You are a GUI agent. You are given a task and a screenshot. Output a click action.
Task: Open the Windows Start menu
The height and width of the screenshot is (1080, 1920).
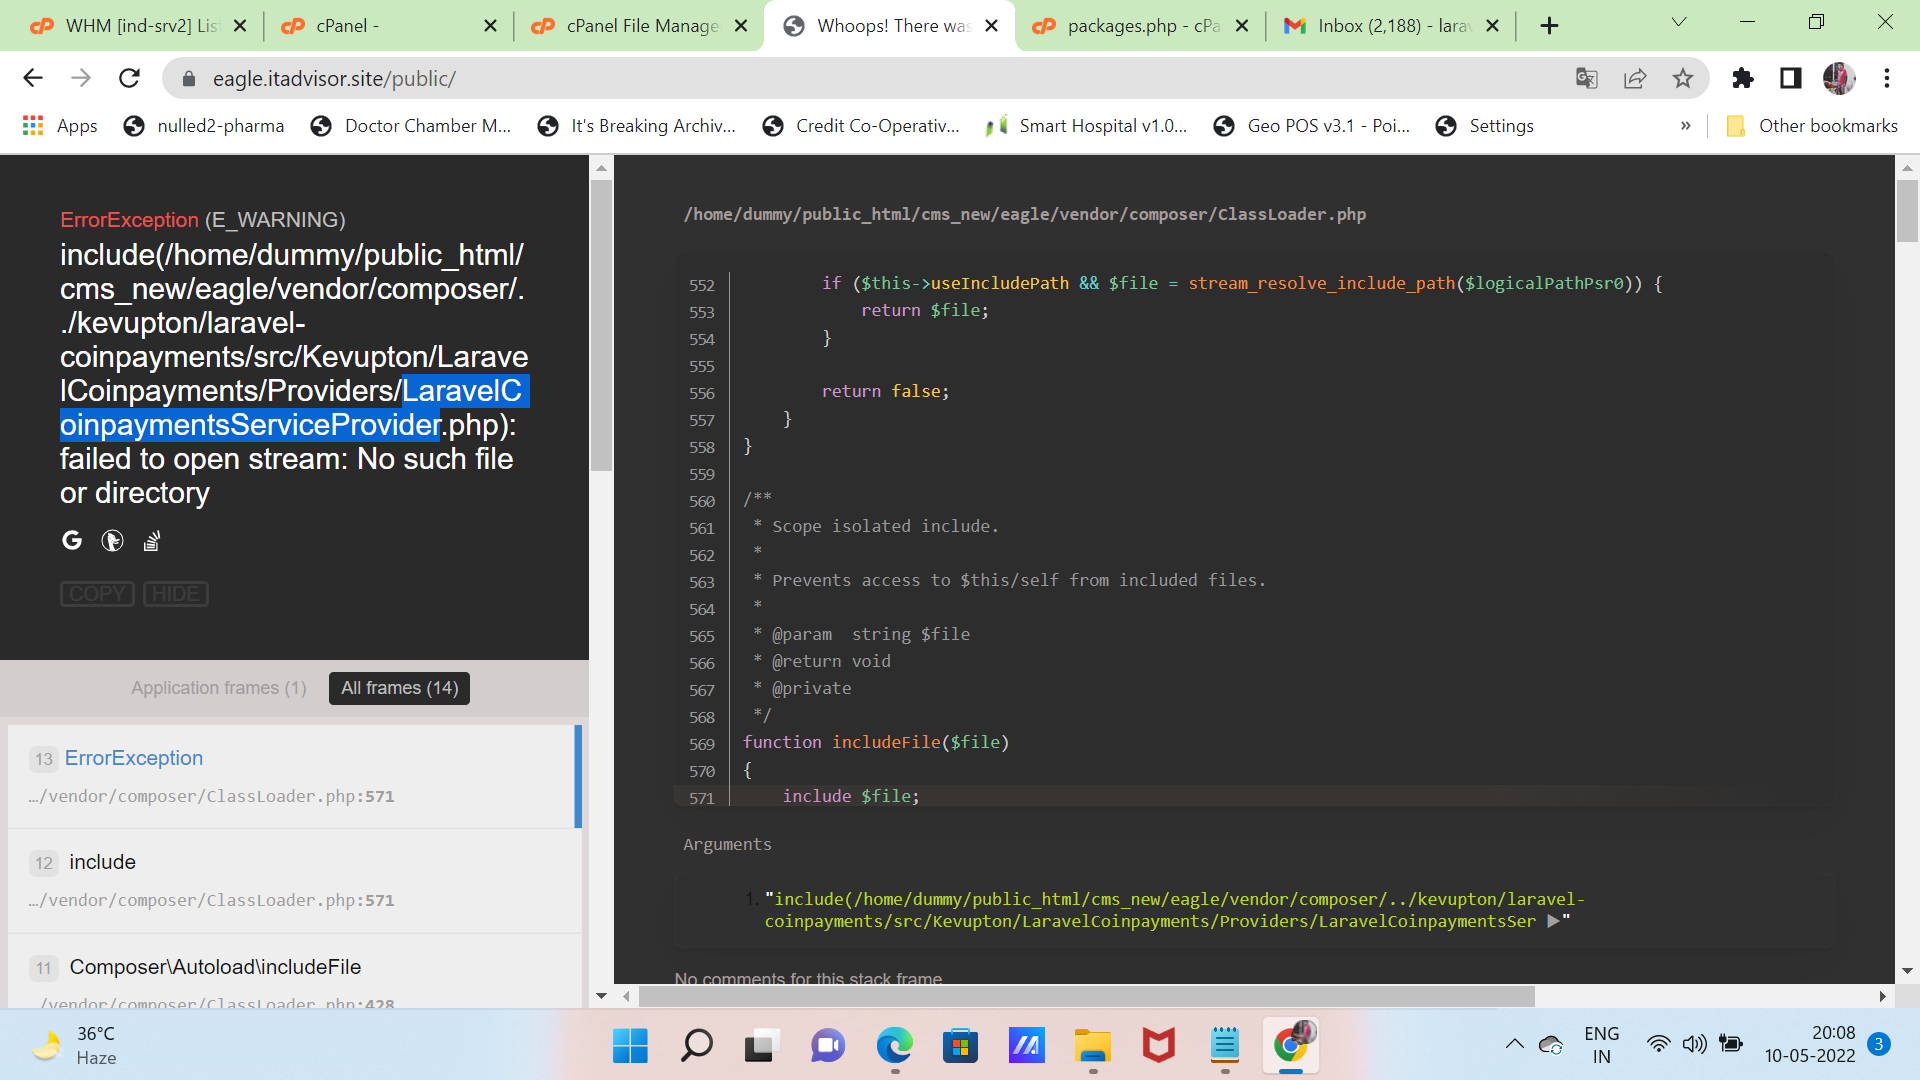tap(630, 1046)
